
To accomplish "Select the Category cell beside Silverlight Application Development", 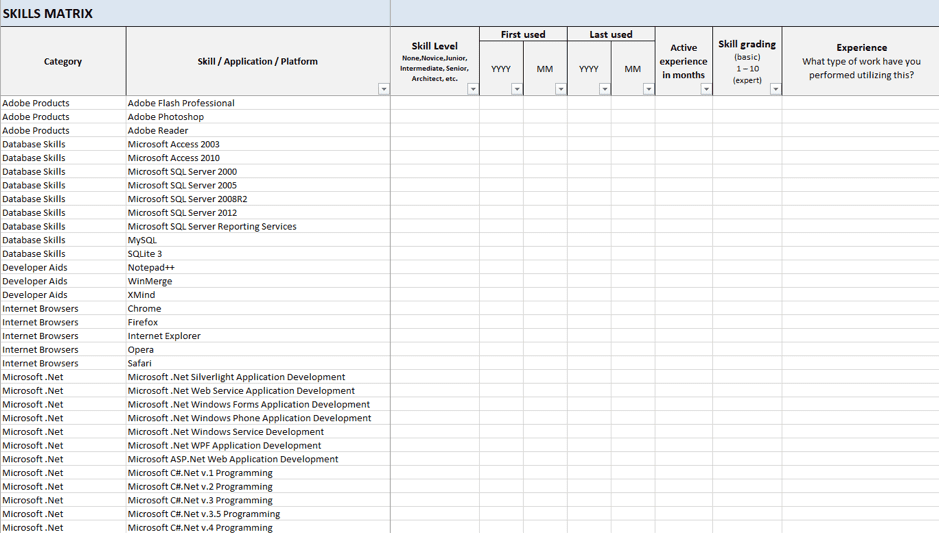I will tap(63, 377).
